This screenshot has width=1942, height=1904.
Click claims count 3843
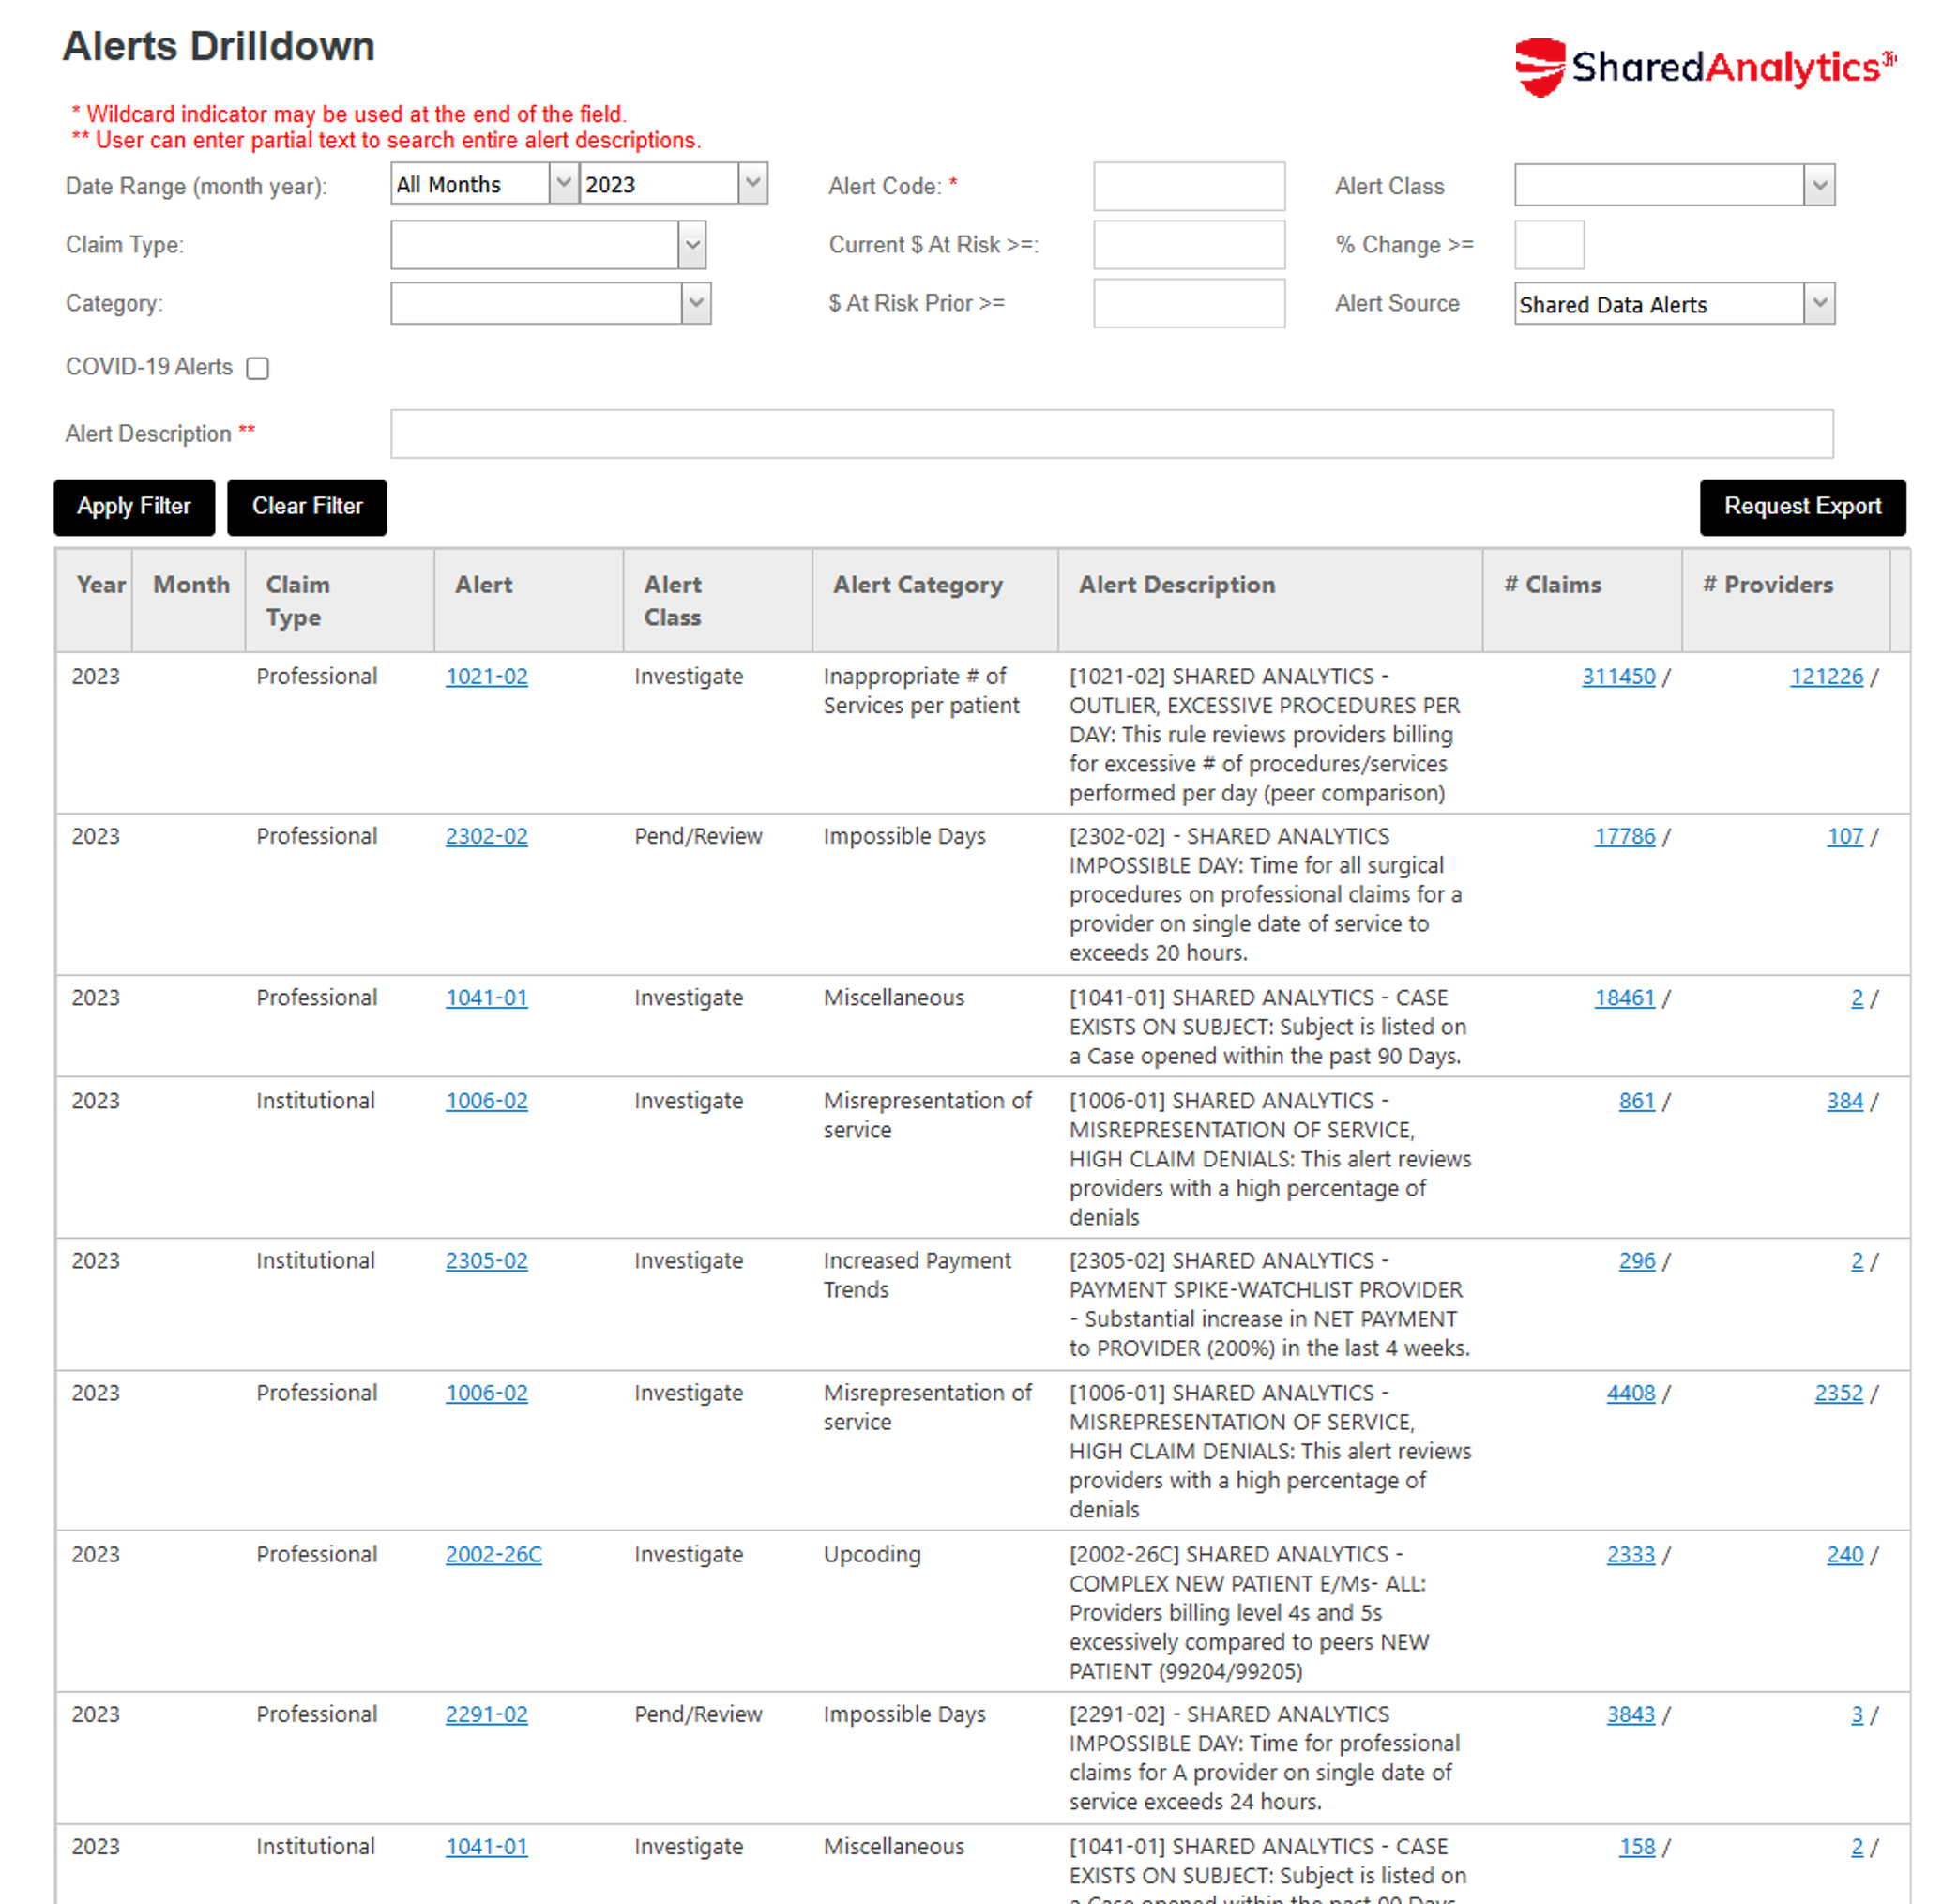click(1630, 1714)
